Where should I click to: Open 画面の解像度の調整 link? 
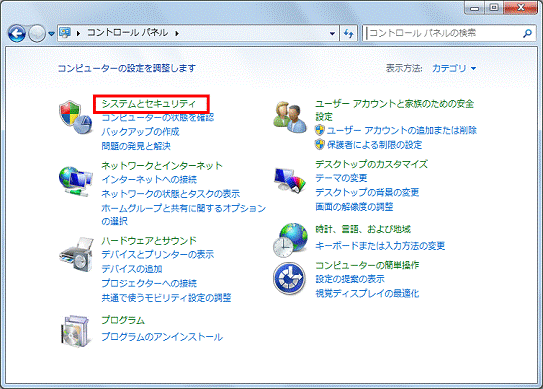354,207
